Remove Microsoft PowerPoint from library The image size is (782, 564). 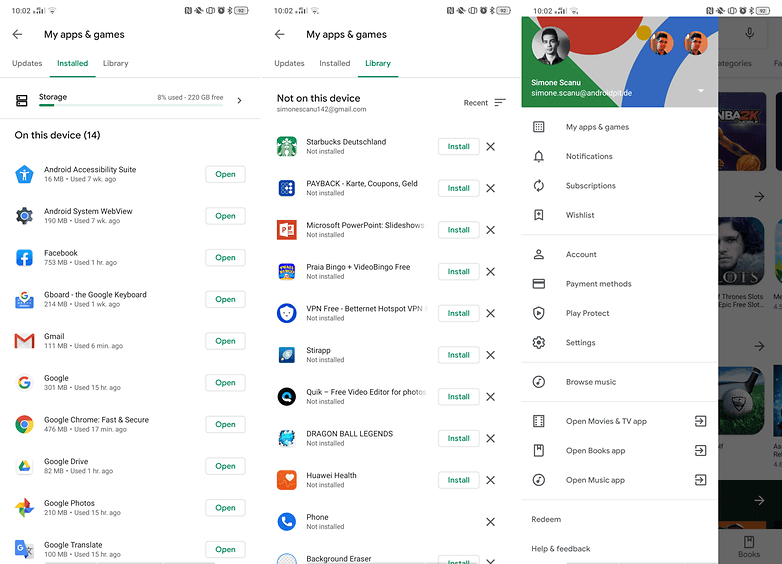(491, 230)
